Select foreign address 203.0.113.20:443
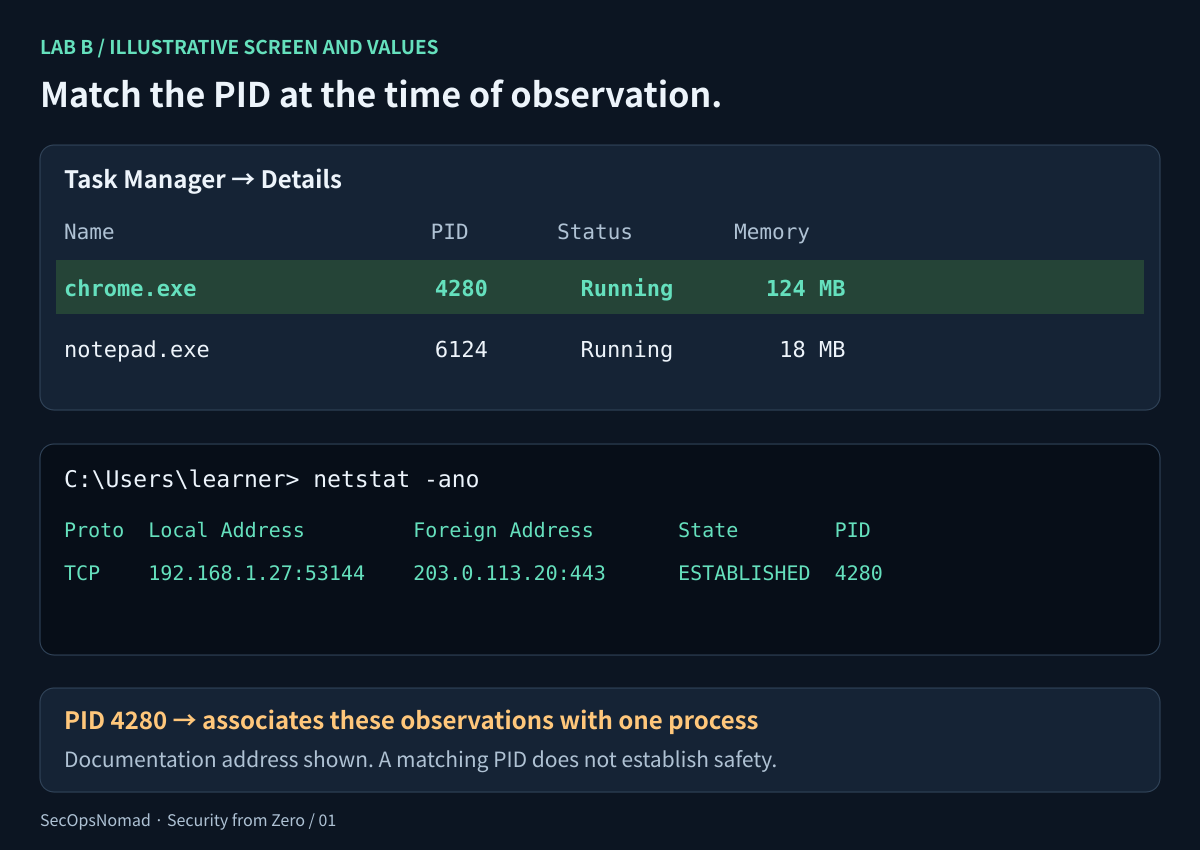 pos(509,573)
